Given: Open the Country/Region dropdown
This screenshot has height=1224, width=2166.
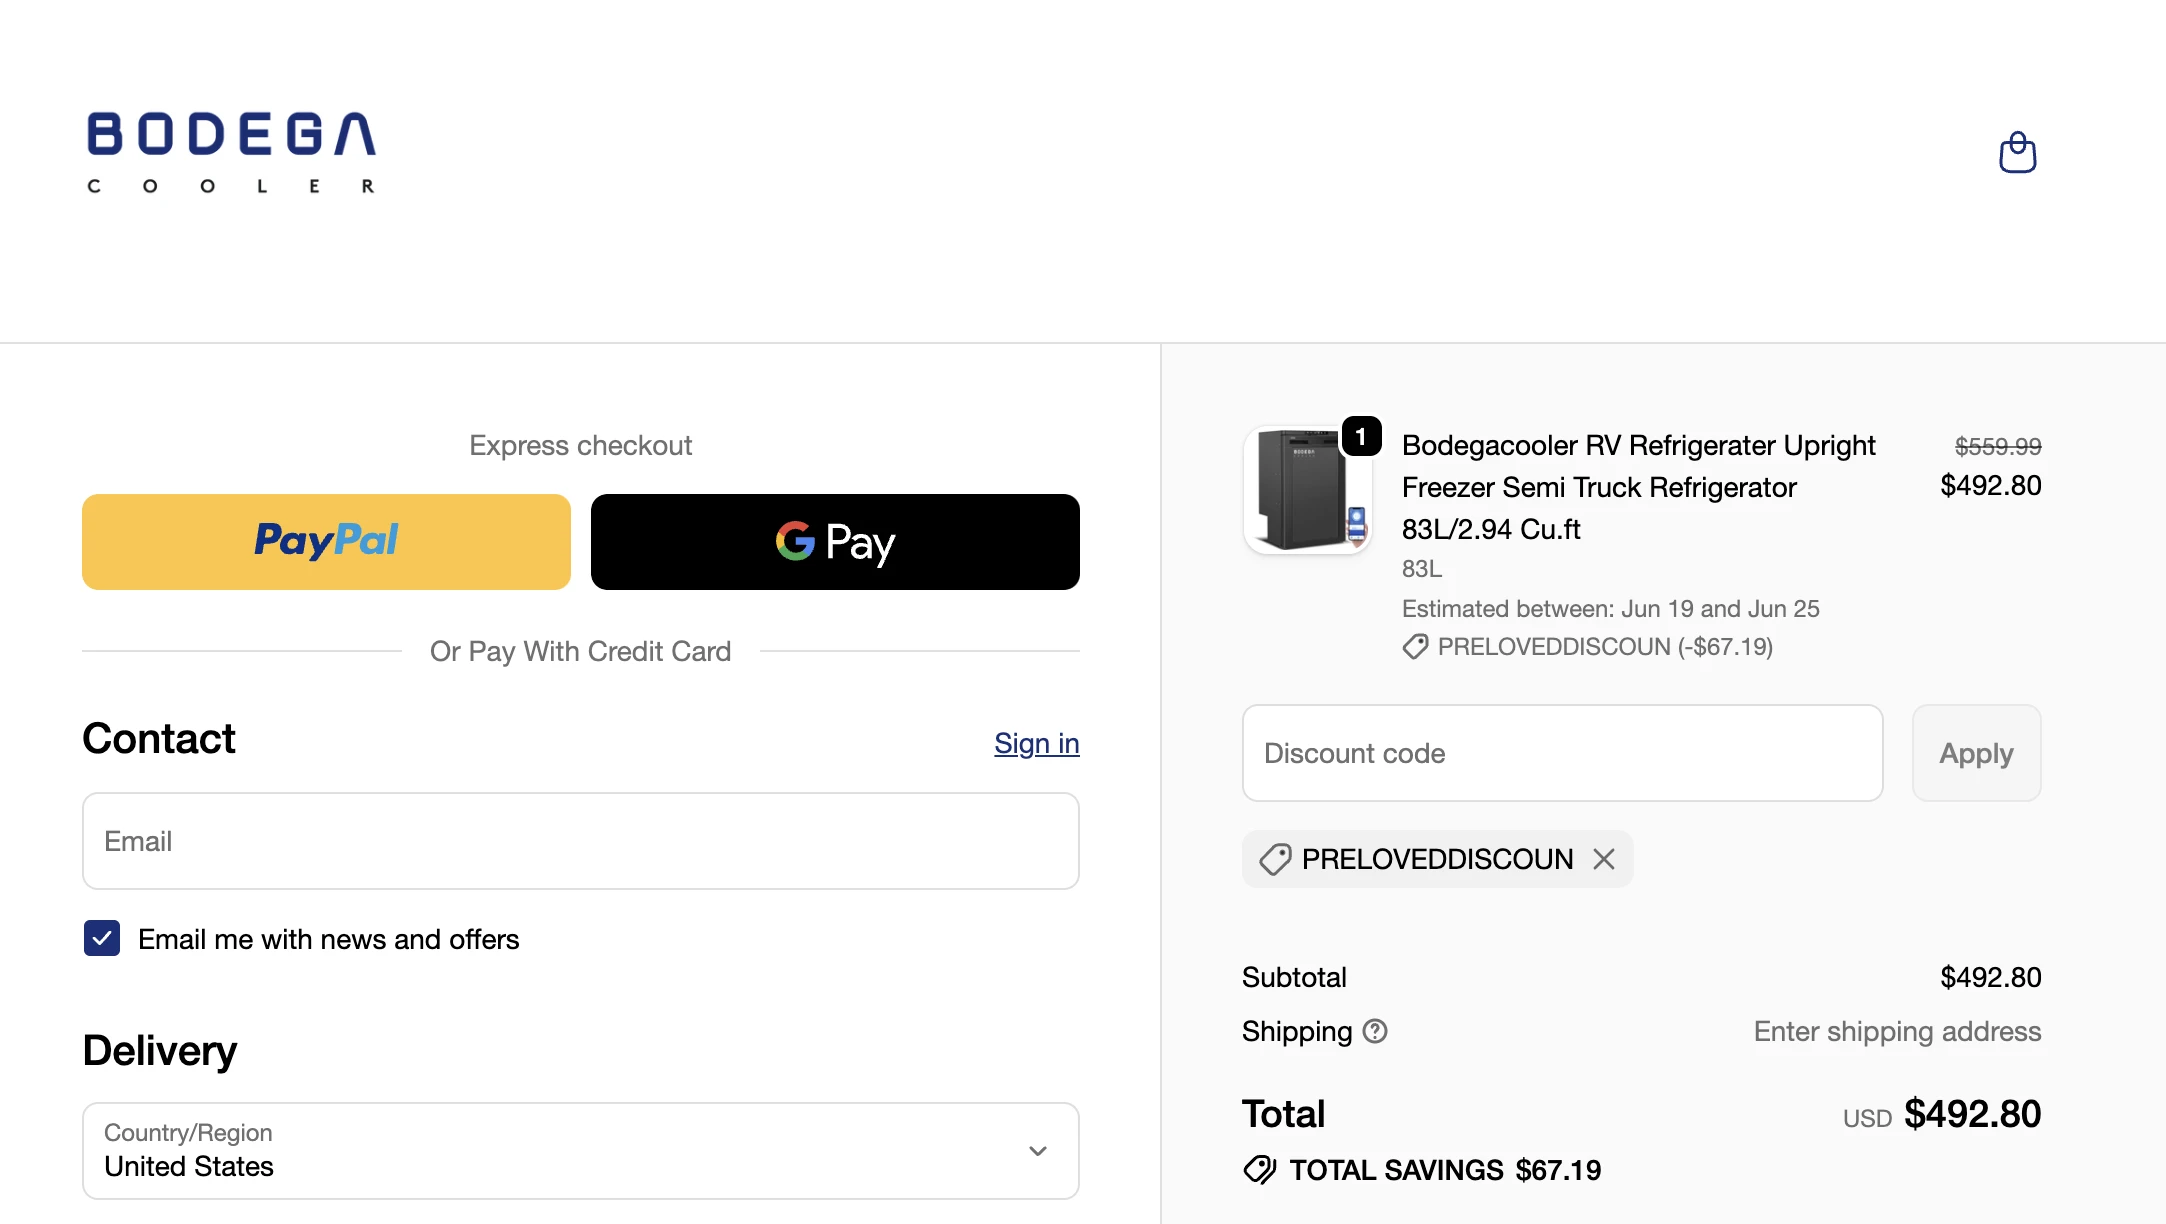Looking at the screenshot, I should point(581,1151).
